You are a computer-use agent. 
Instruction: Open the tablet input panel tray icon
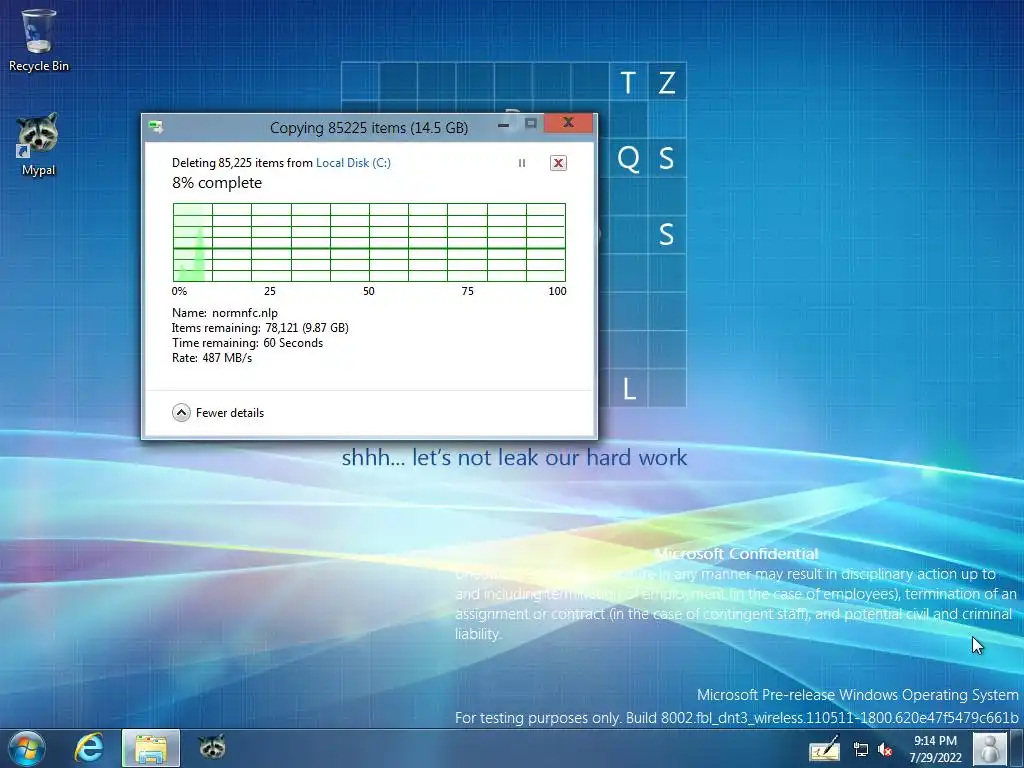pyautogui.click(x=825, y=748)
